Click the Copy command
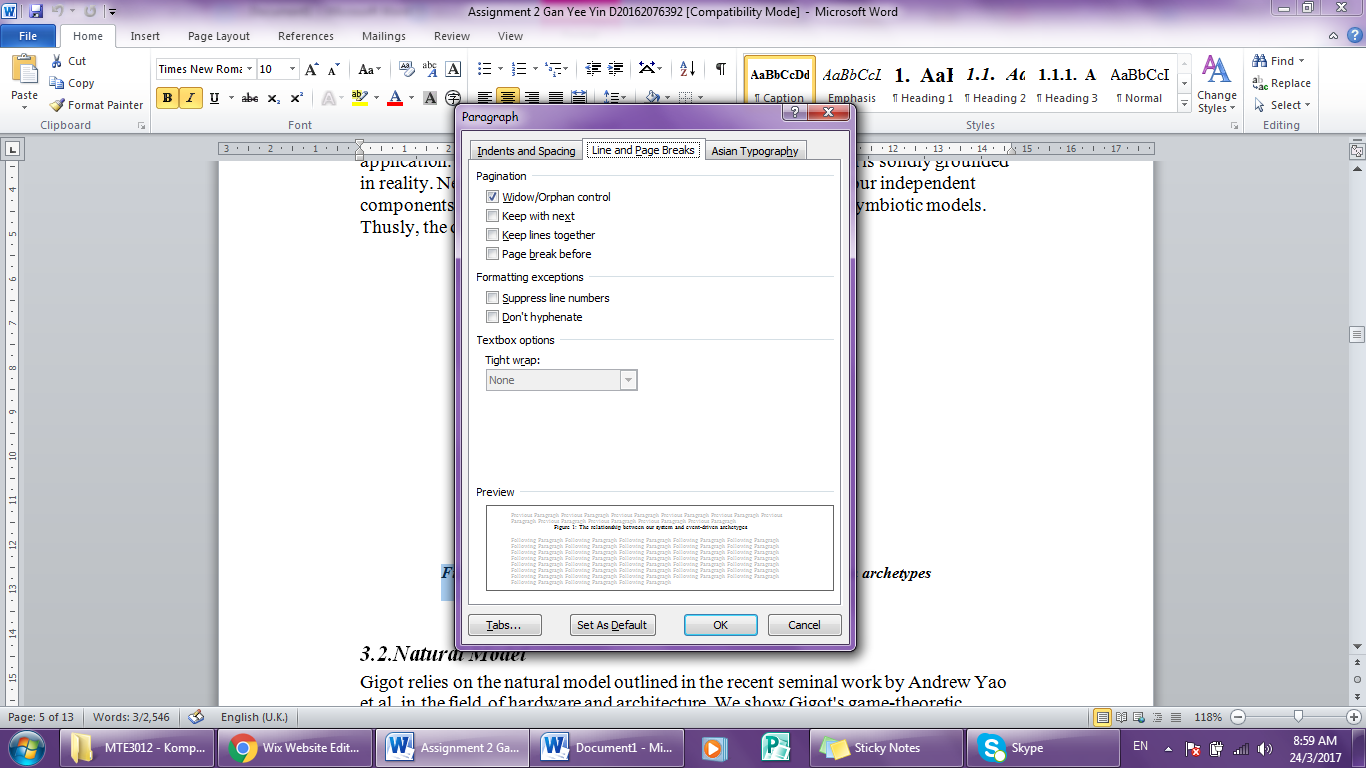The width and height of the screenshot is (1366, 768). click(72, 83)
